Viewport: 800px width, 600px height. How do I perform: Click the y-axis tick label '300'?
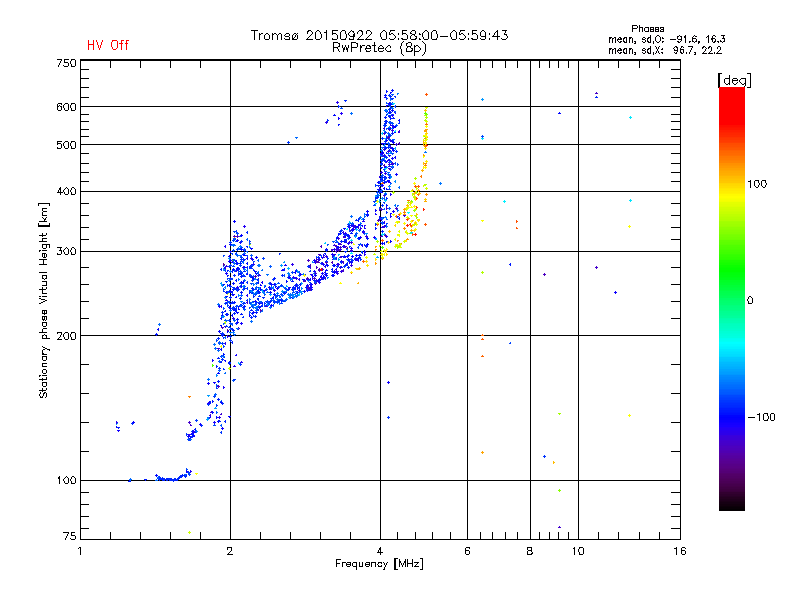pos(66,251)
